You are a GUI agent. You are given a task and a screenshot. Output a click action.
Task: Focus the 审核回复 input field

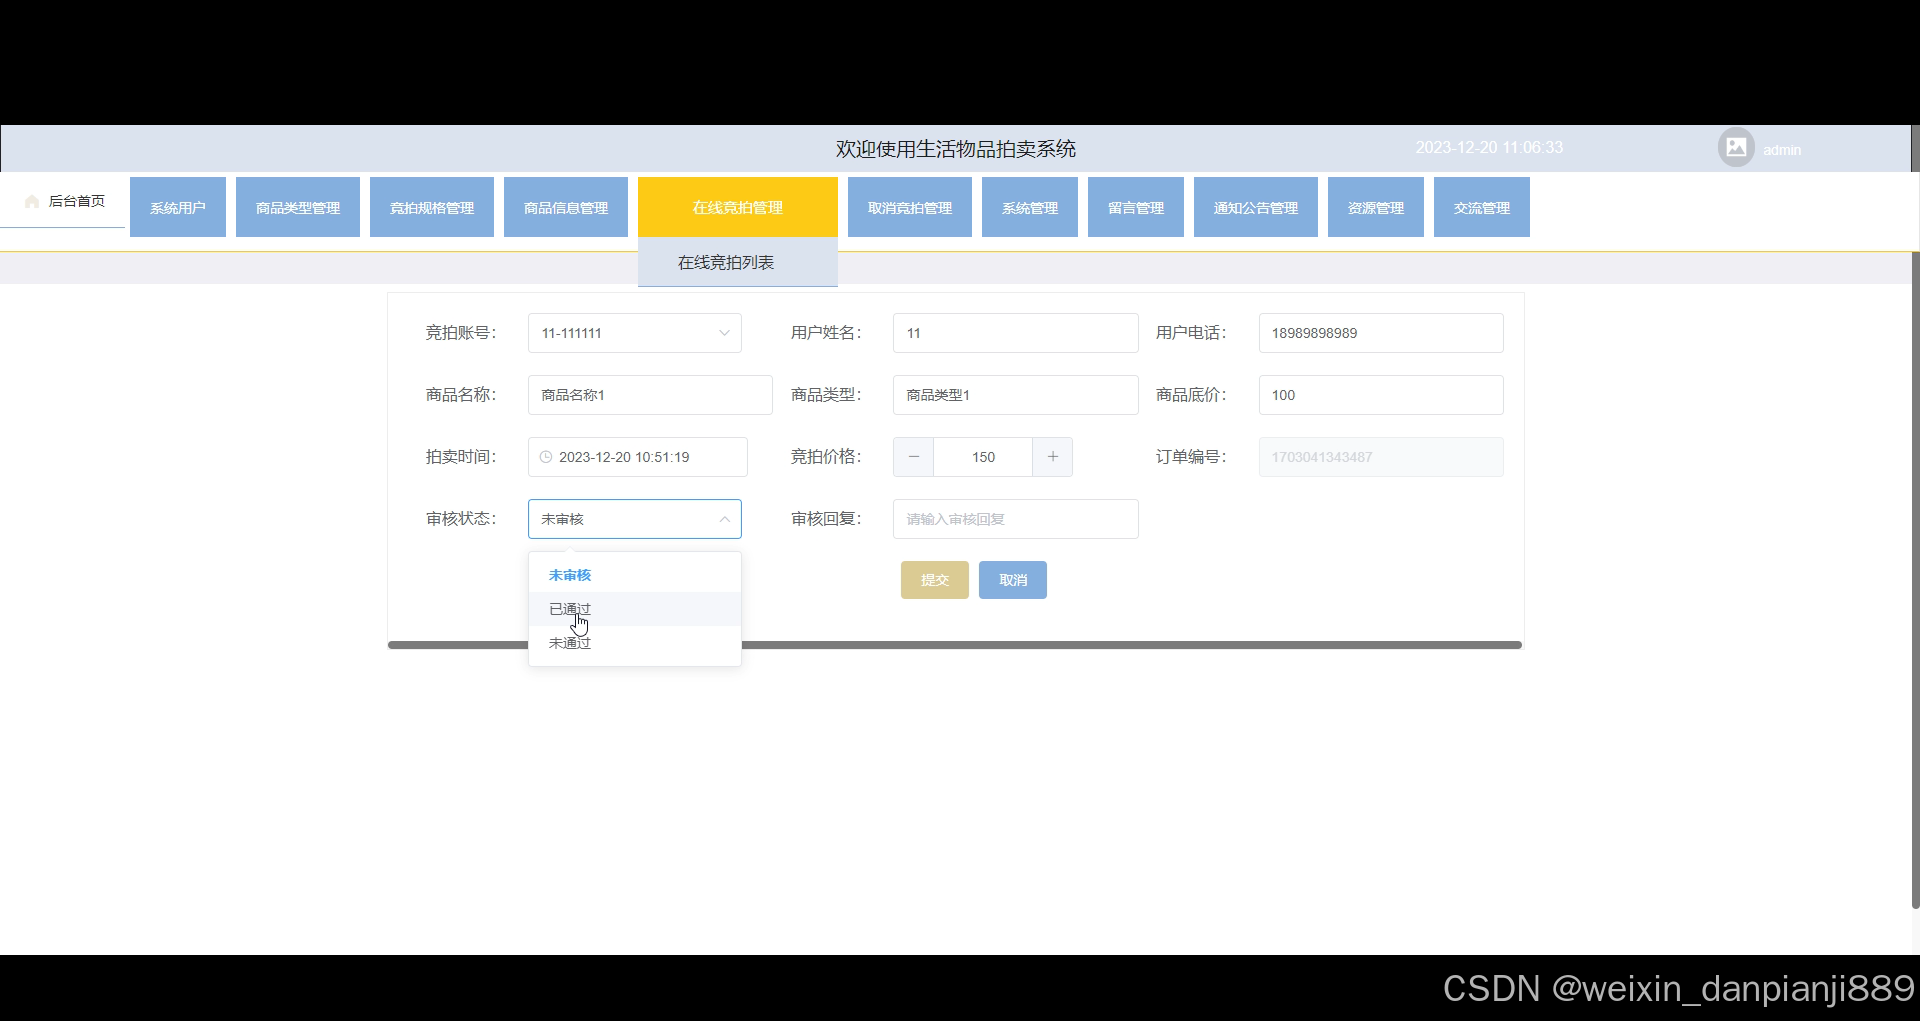pyautogui.click(x=1016, y=519)
